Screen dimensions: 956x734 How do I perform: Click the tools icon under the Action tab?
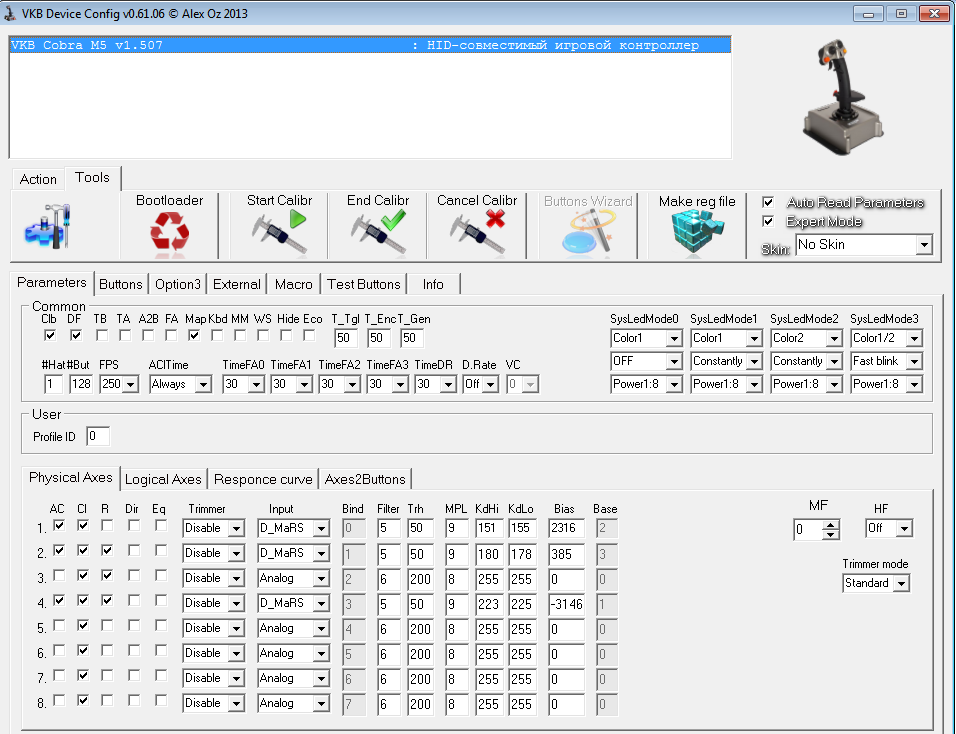click(47, 227)
